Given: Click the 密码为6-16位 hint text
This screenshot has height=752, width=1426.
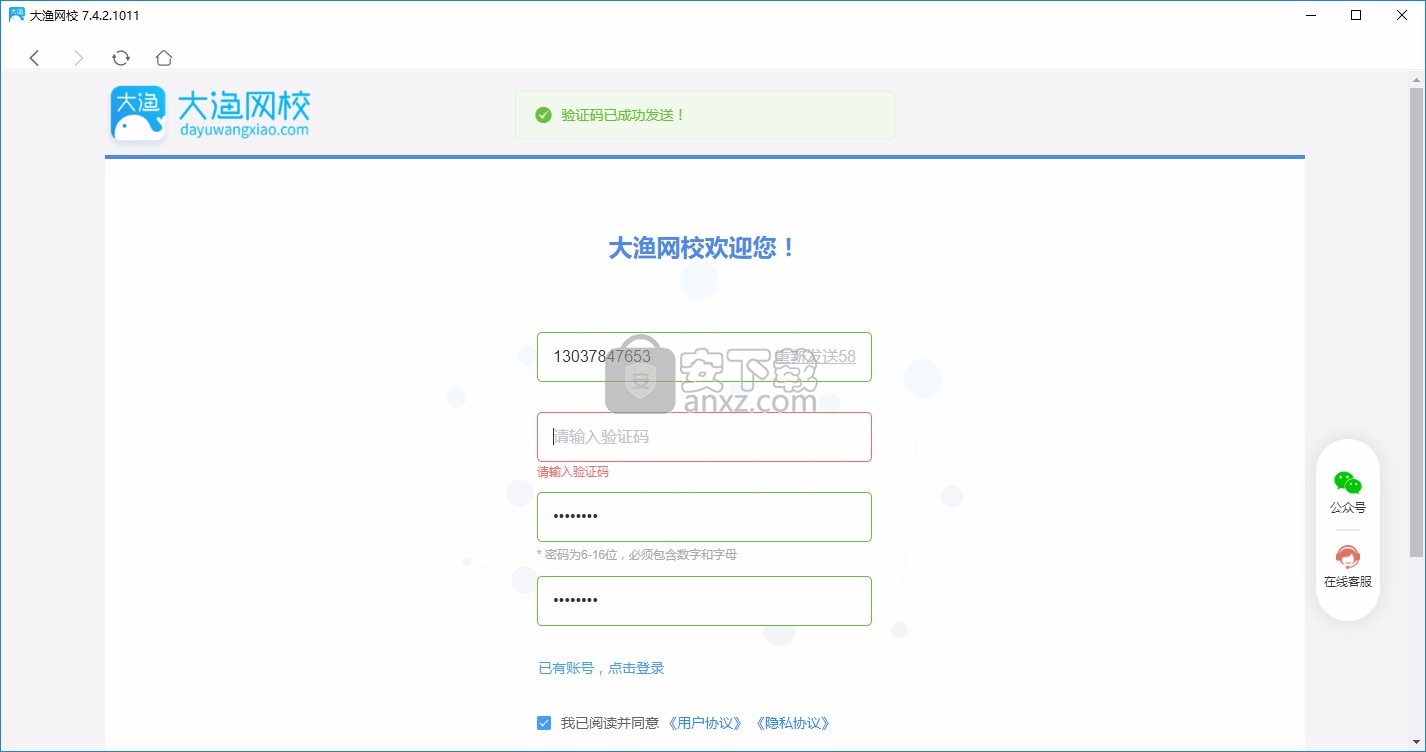Looking at the screenshot, I should (637, 554).
